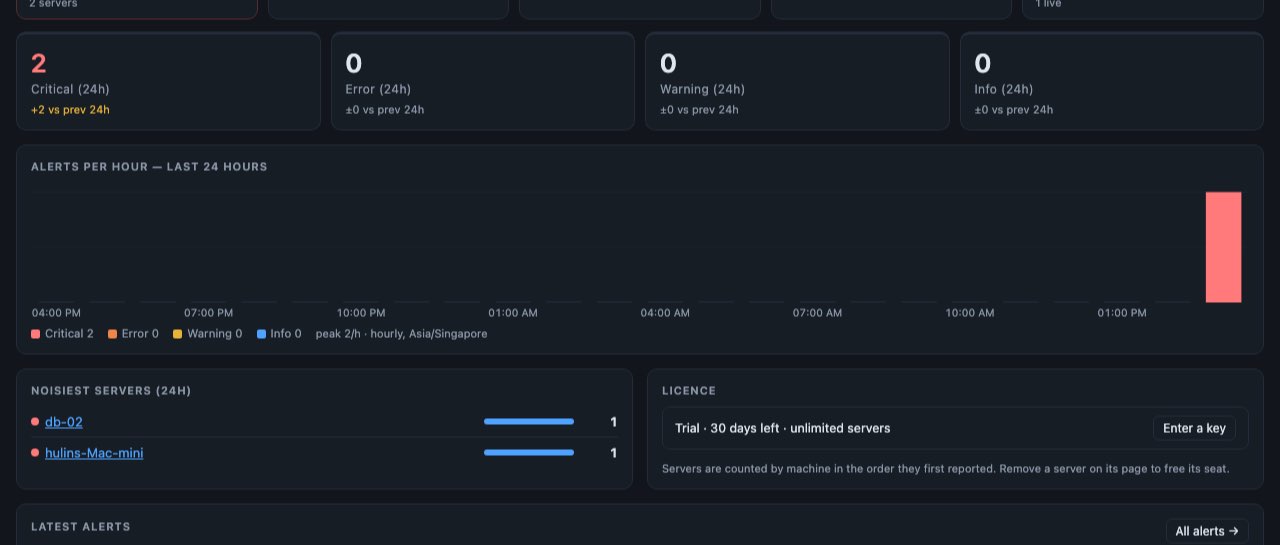1280x545 pixels.
Task: Click the Enter a key button
Action: click(x=1194, y=428)
